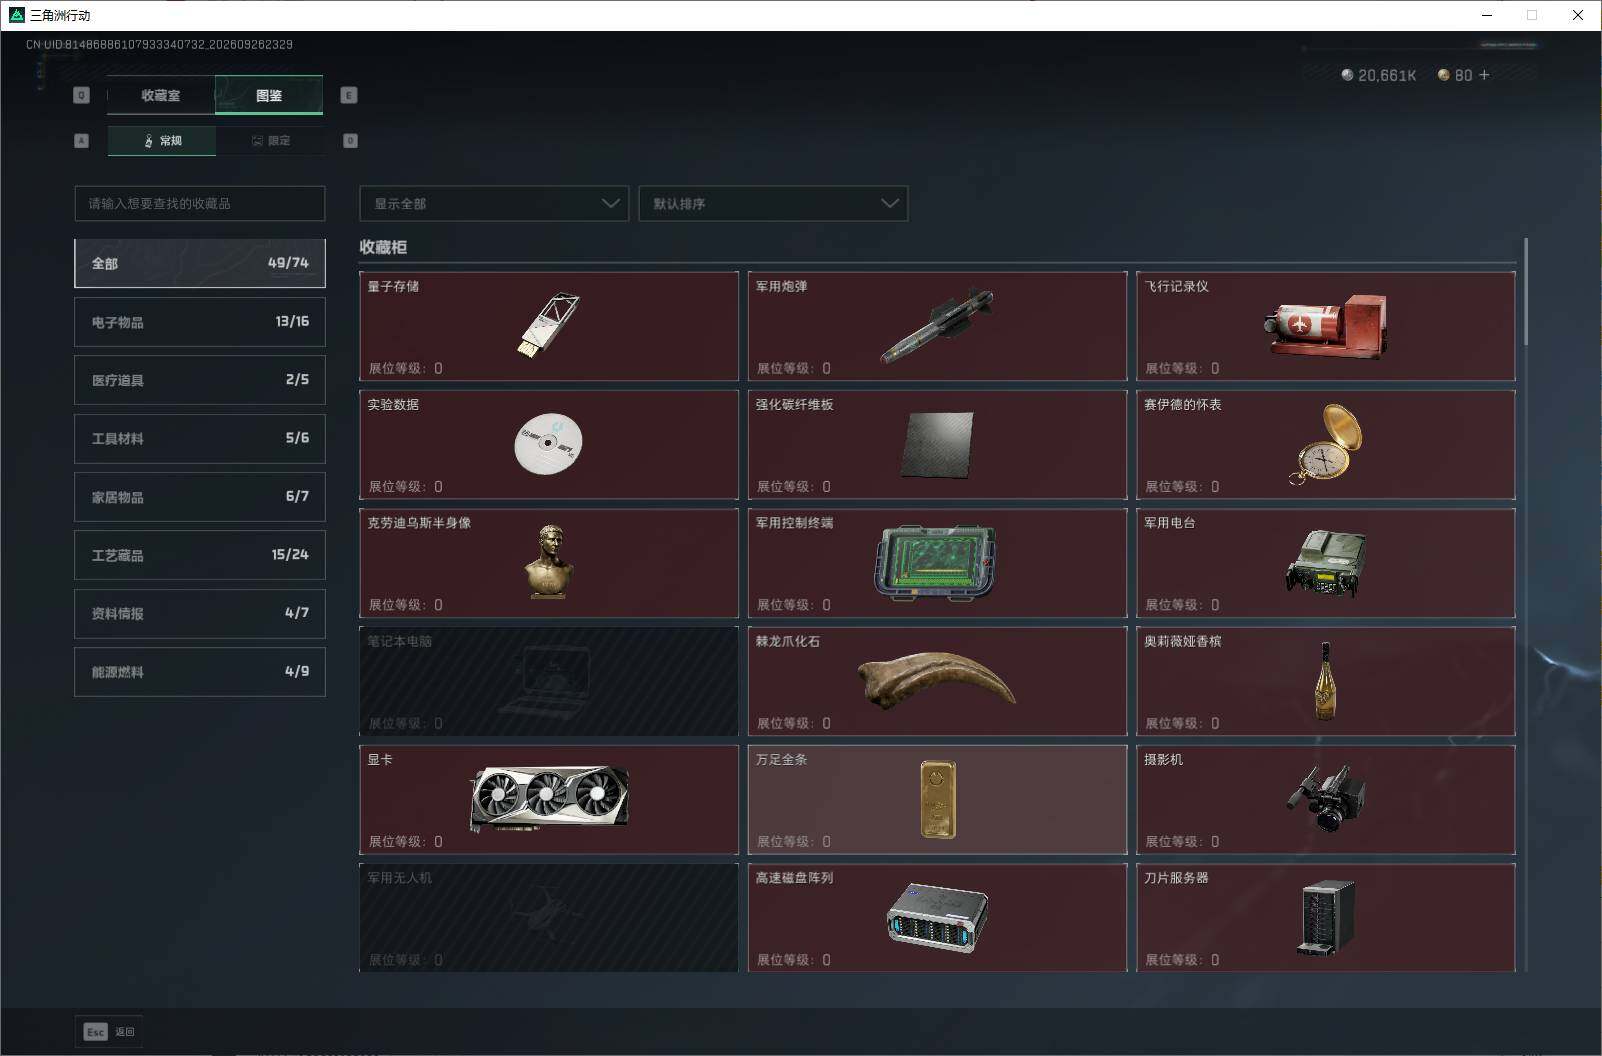The width and height of the screenshot is (1602, 1056).
Task: Filter by 家居物品 category
Action: coord(200,497)
